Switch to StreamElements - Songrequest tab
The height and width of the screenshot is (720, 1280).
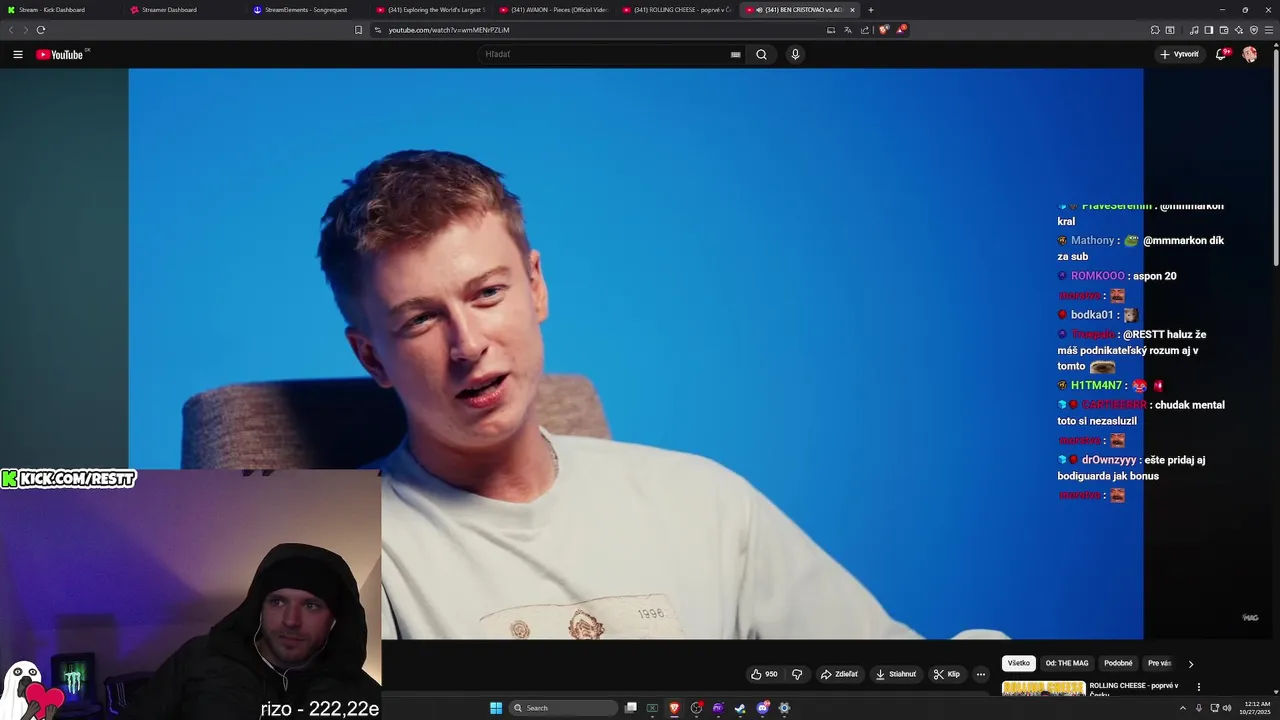point(305,10)
